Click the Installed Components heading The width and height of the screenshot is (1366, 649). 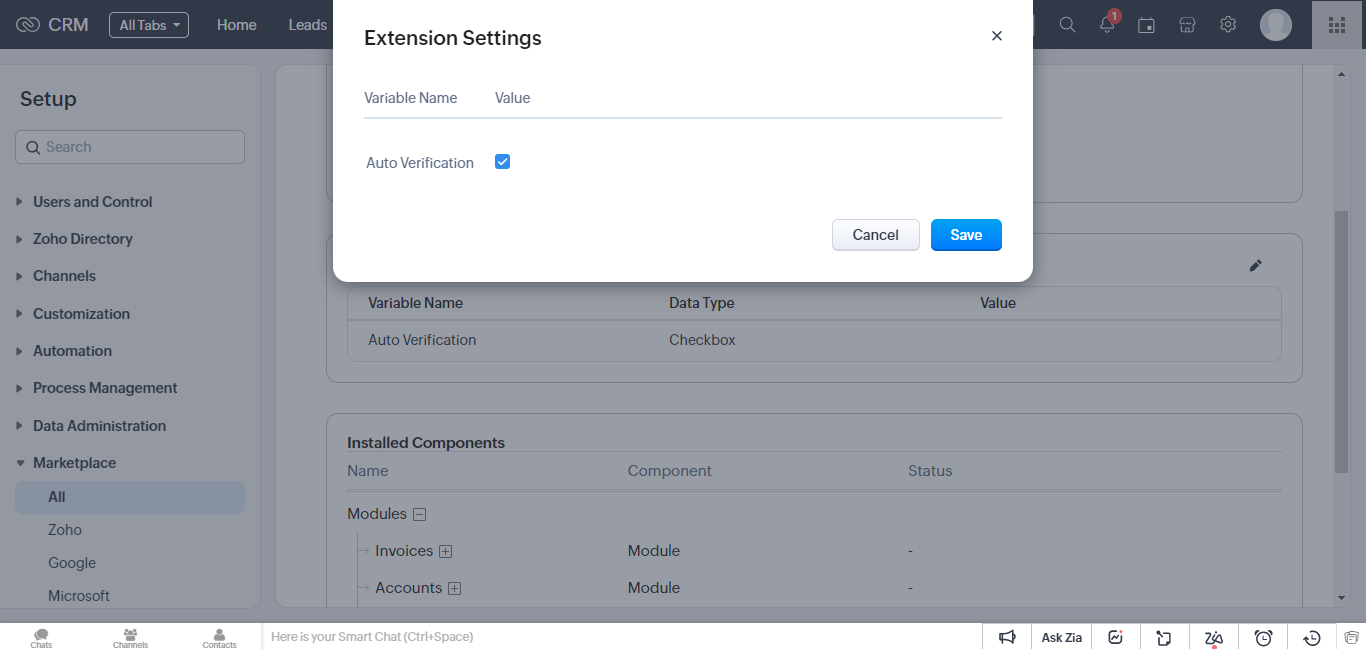click(426, 443)
